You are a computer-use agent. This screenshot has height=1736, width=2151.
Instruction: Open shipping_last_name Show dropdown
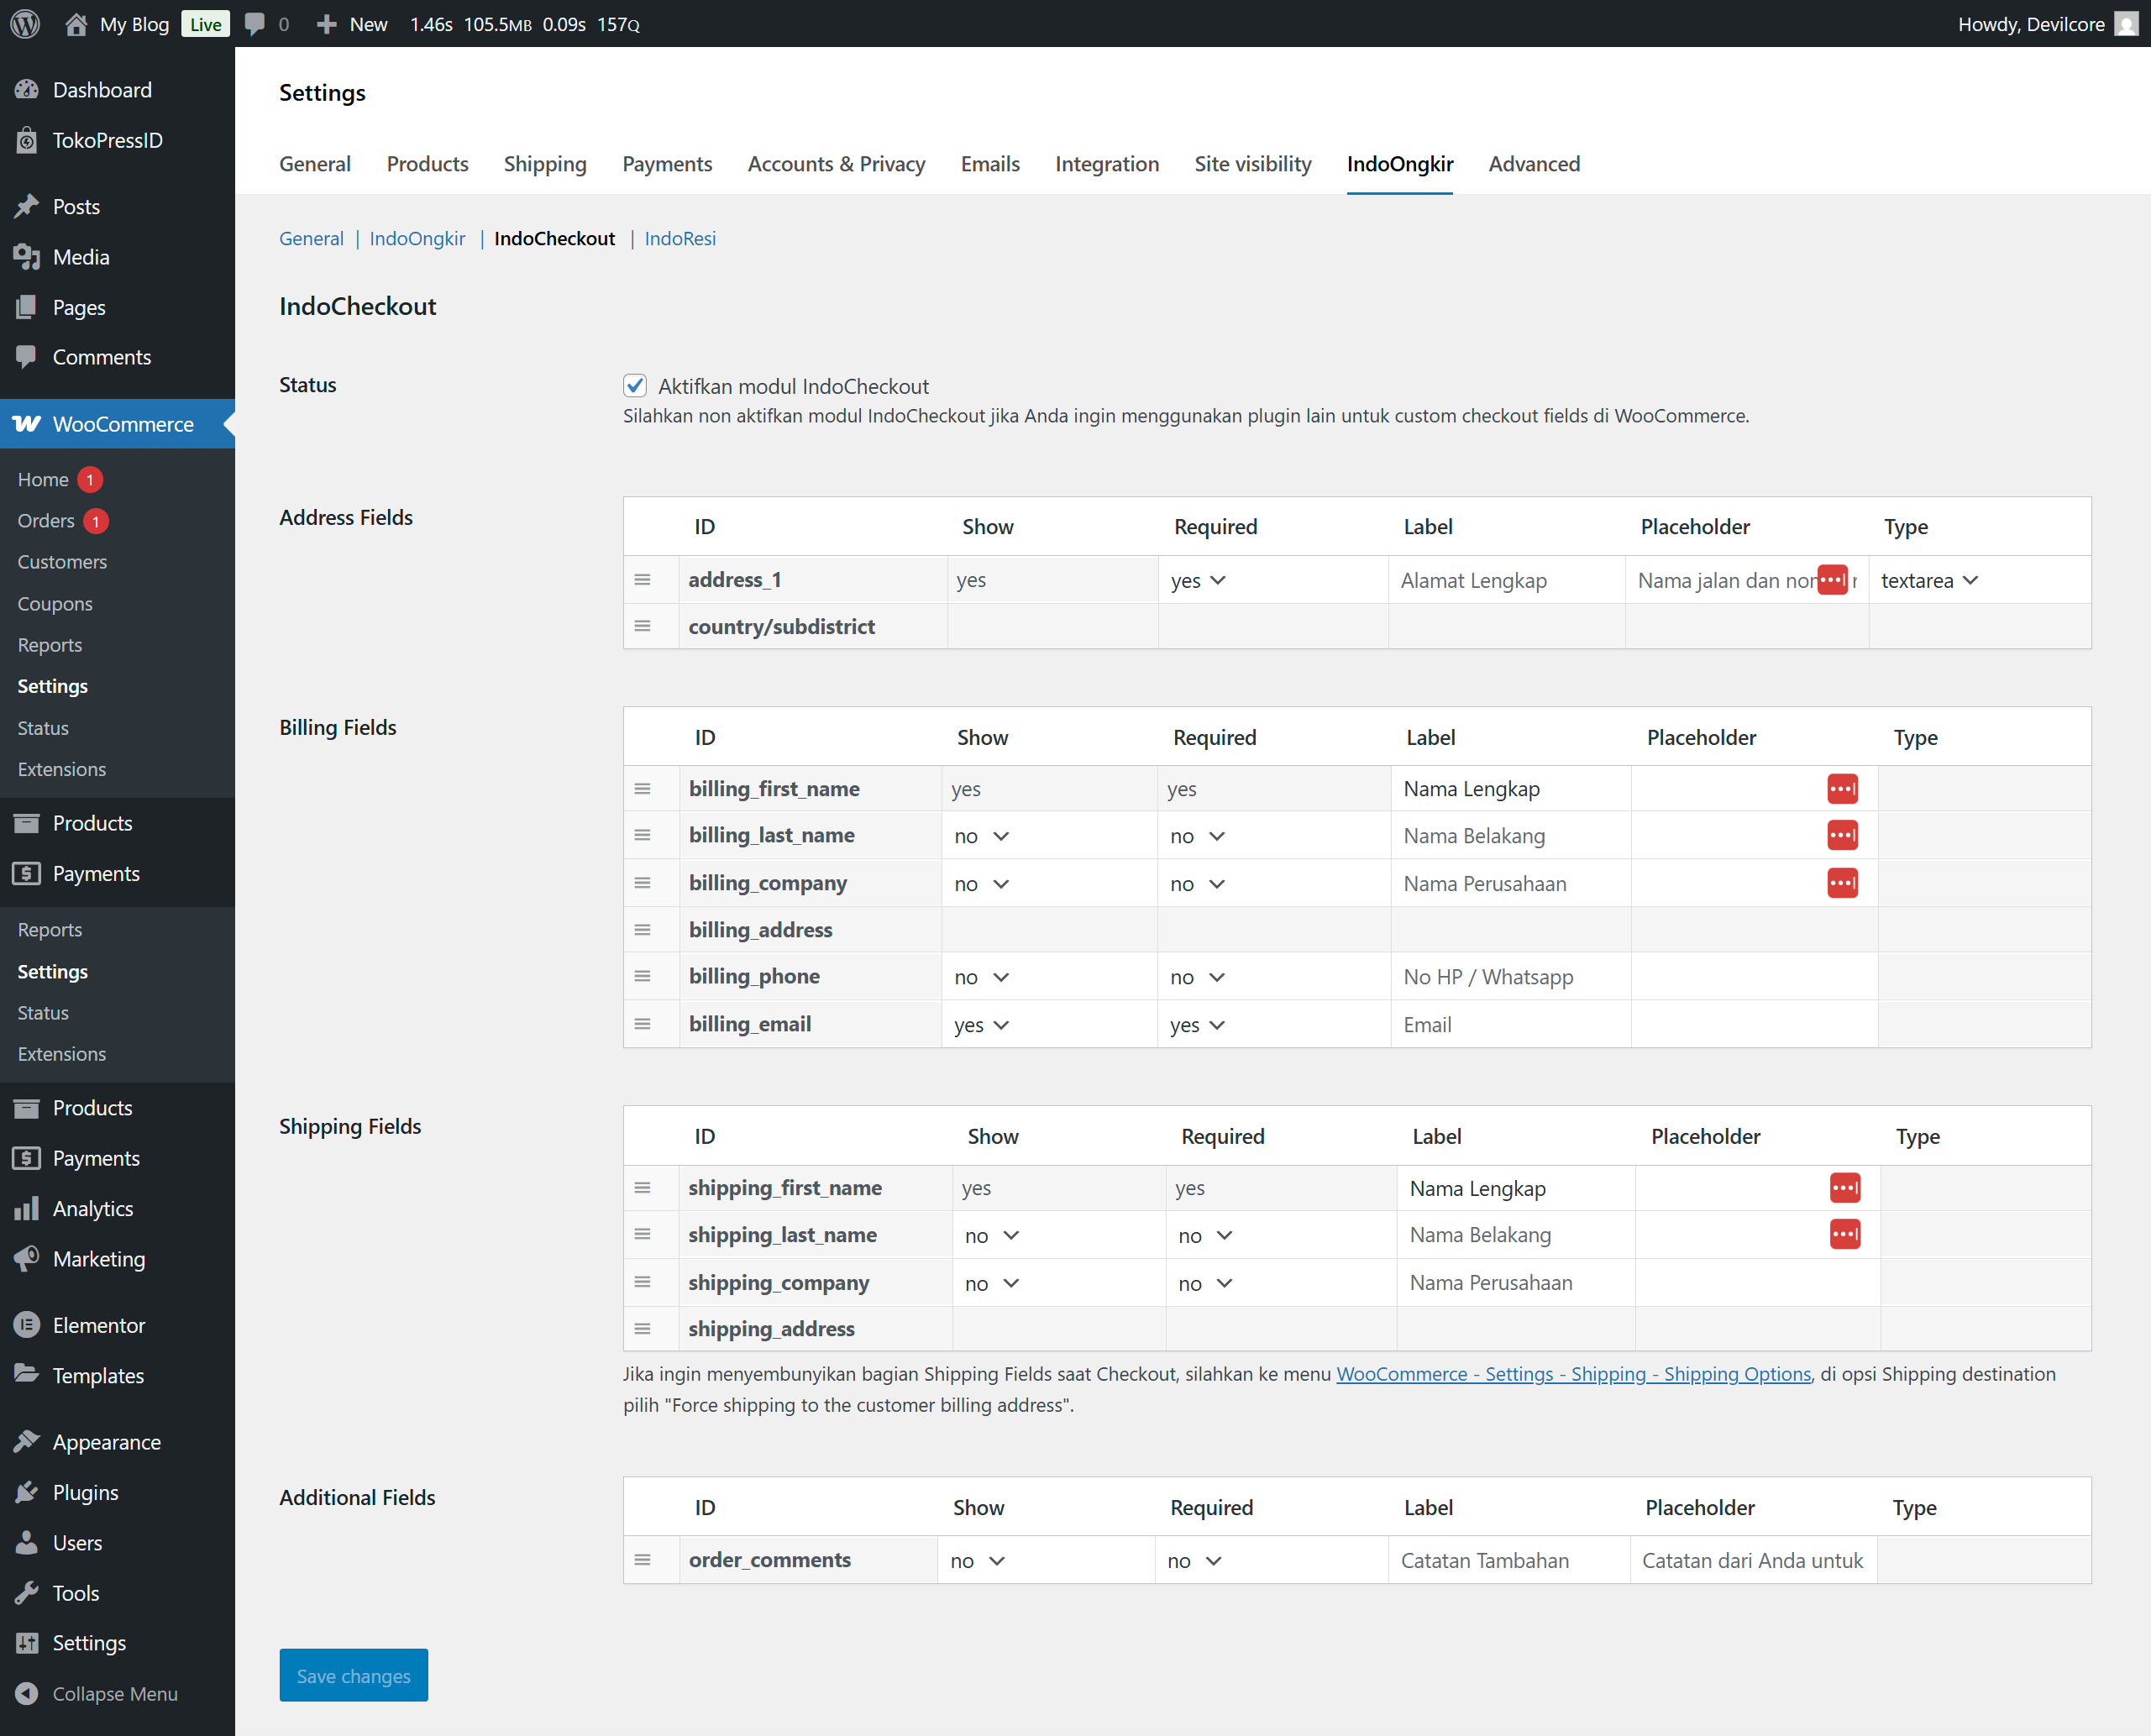(x=992, y=1235)
